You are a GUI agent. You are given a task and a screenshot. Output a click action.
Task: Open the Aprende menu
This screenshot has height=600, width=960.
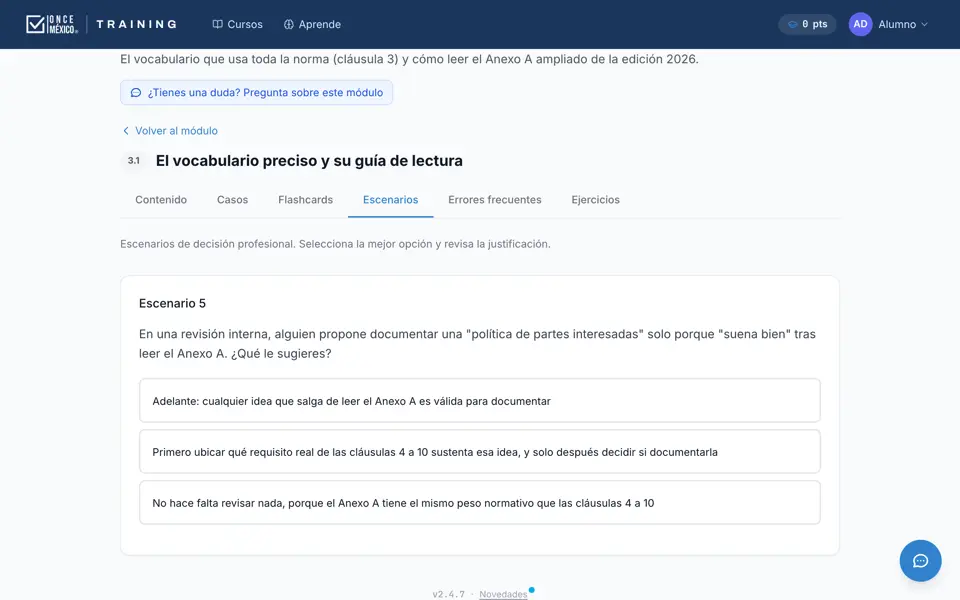312,24
